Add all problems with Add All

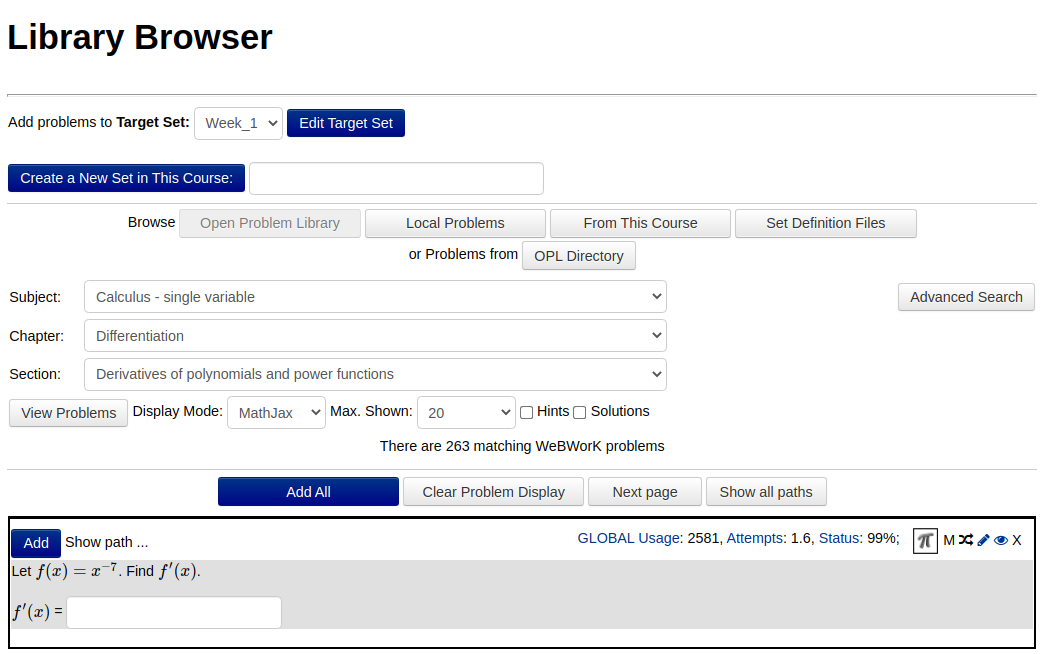pyautogui.click(x=308, y=492)
